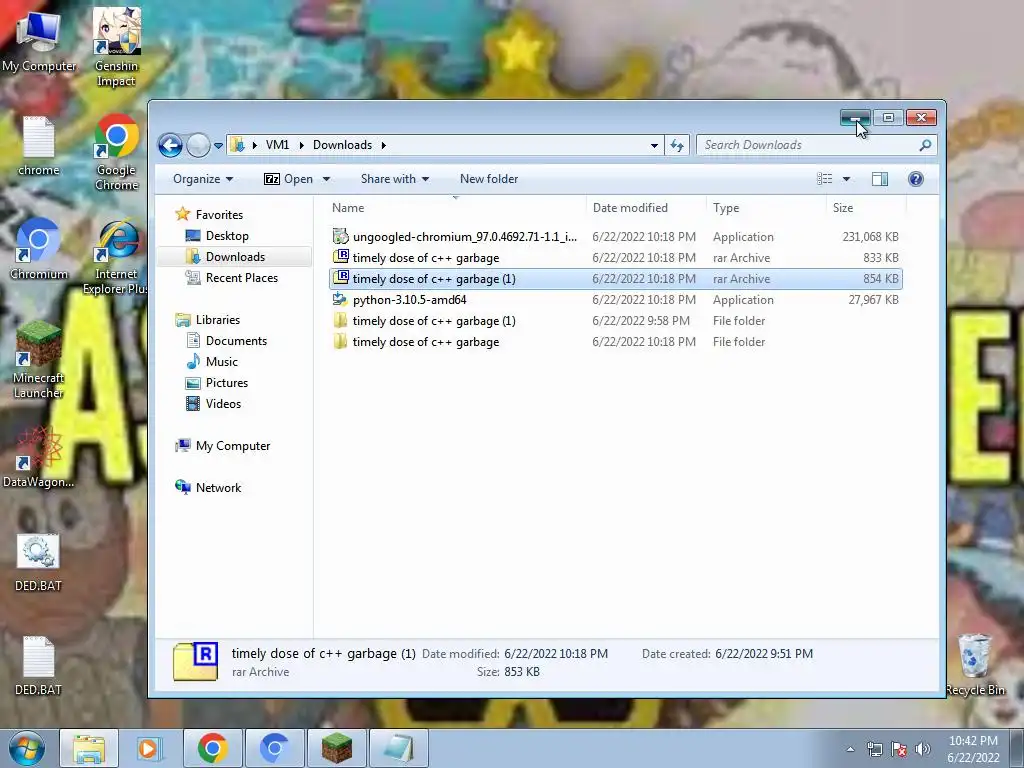Expand the address bar history dropdown
This screenshot has height=768, width=1024.
tap(654, 146)
